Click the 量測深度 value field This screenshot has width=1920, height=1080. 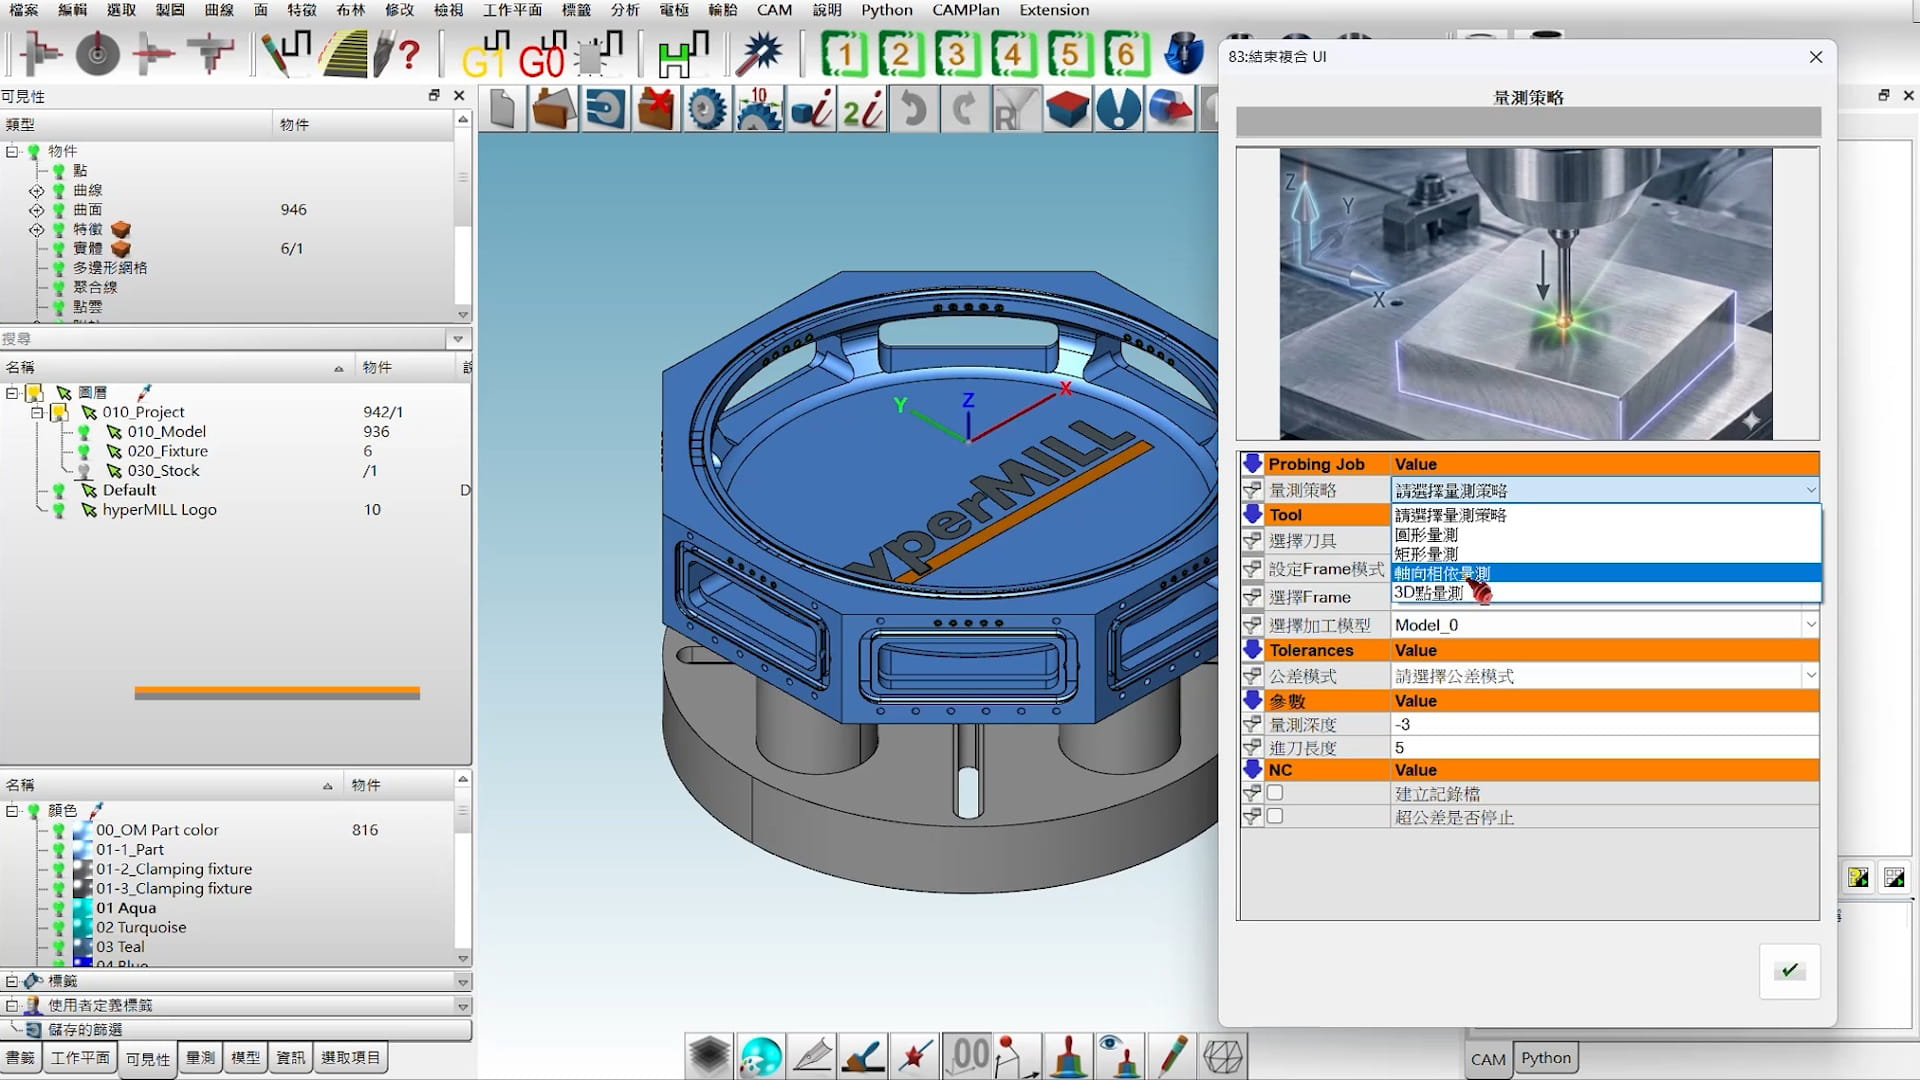click(x=1605, y=725)
